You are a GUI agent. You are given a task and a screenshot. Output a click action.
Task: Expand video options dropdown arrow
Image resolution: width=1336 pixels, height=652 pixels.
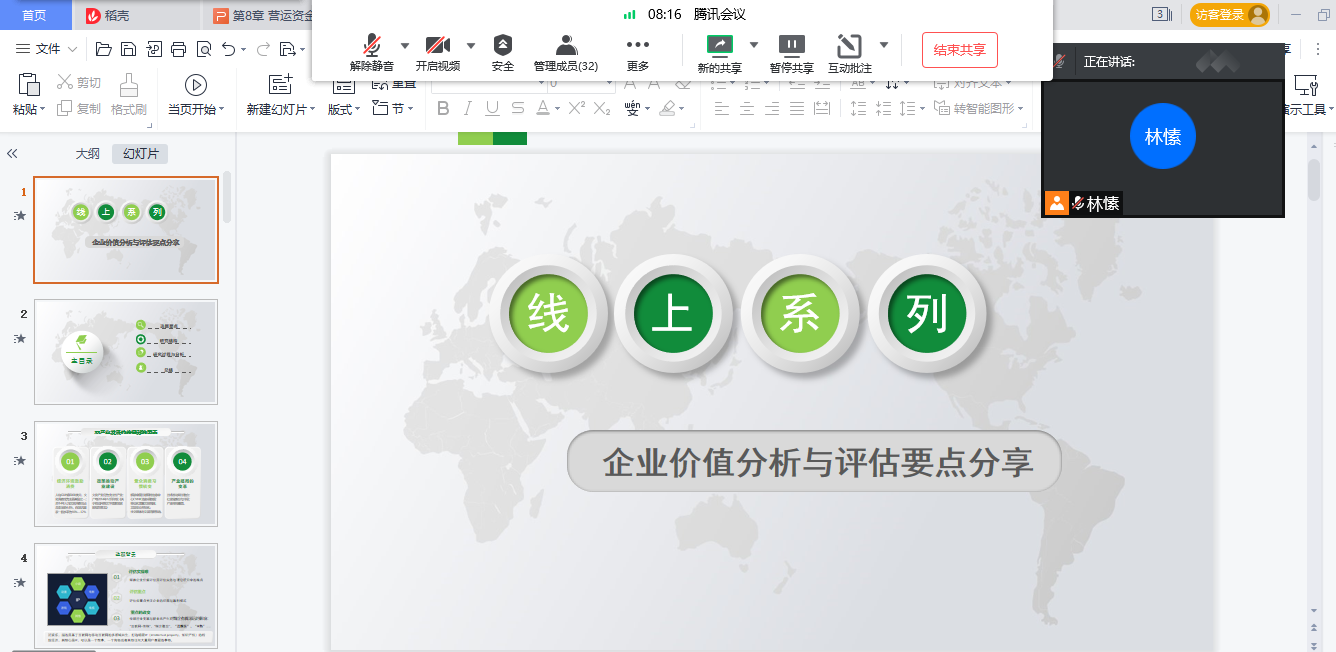[x=471, y=45]
